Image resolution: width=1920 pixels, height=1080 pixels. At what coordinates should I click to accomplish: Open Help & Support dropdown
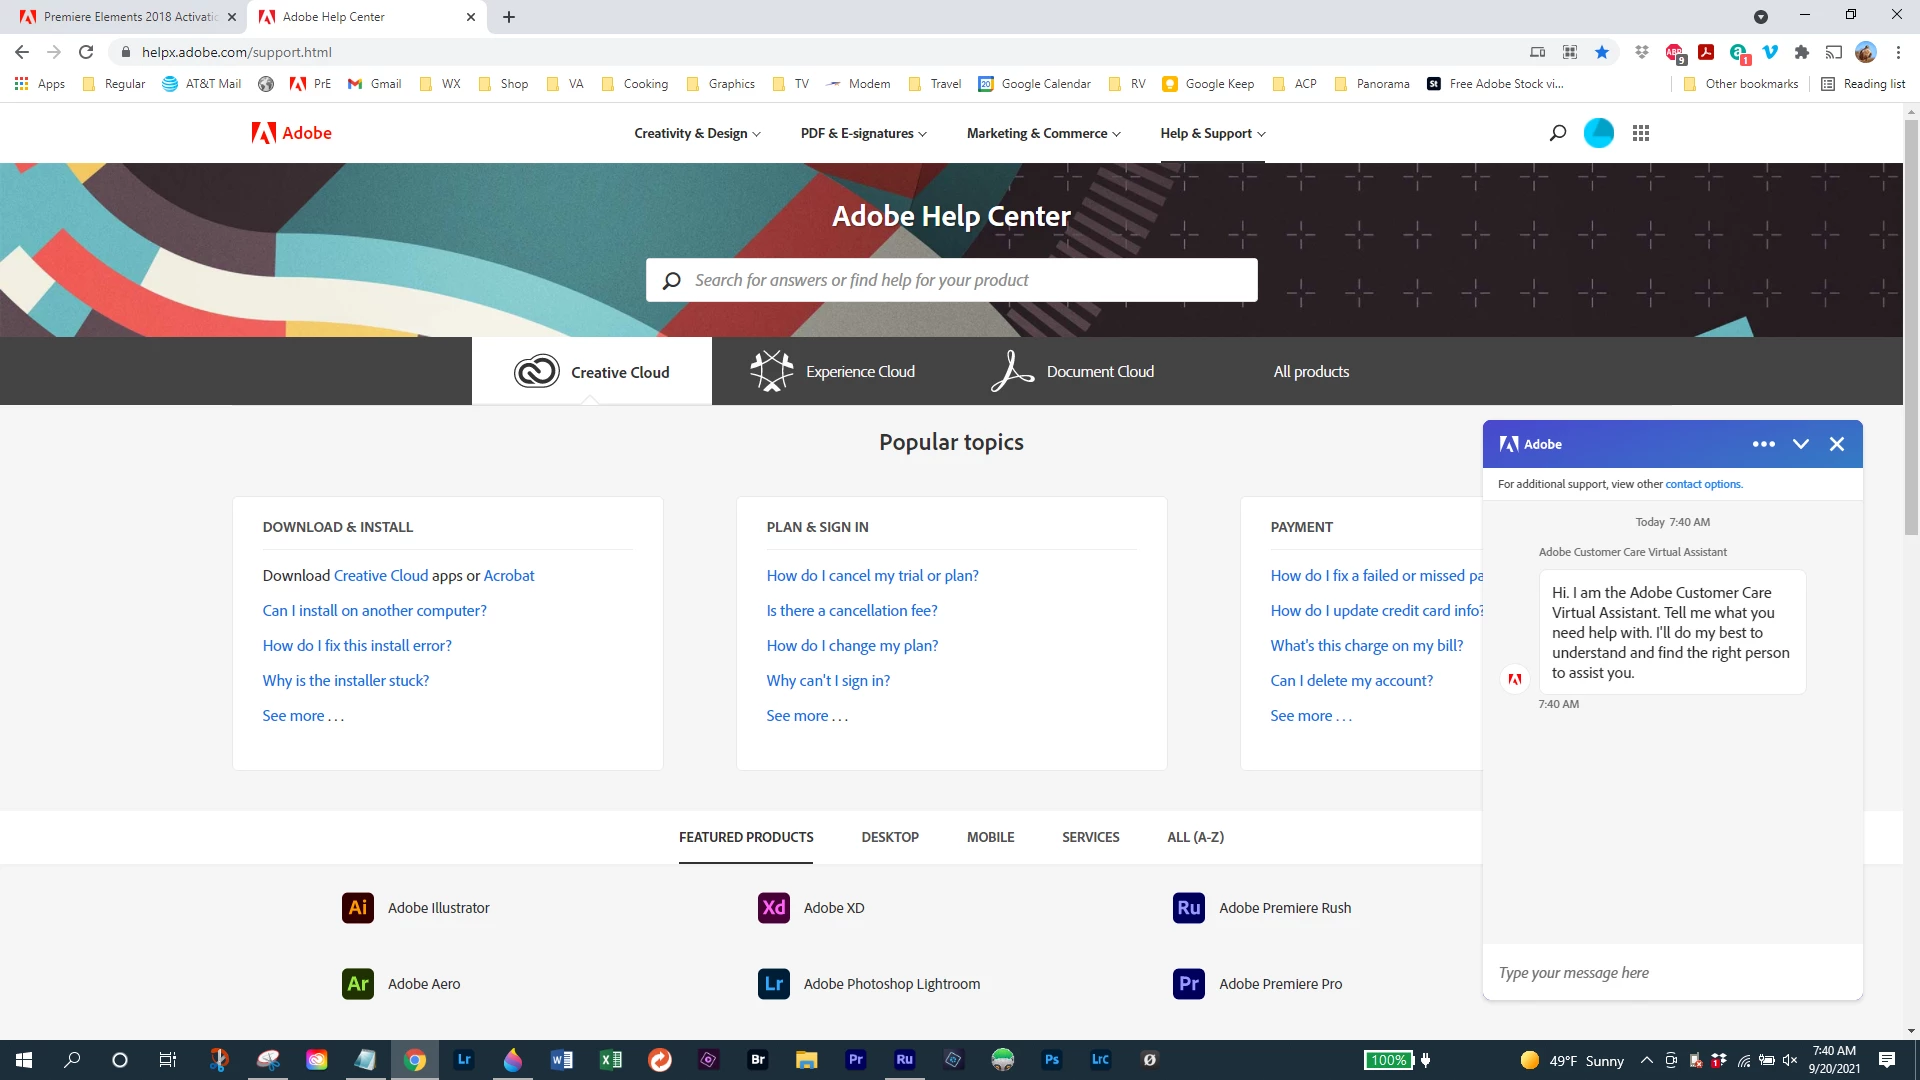[1212, 133]
